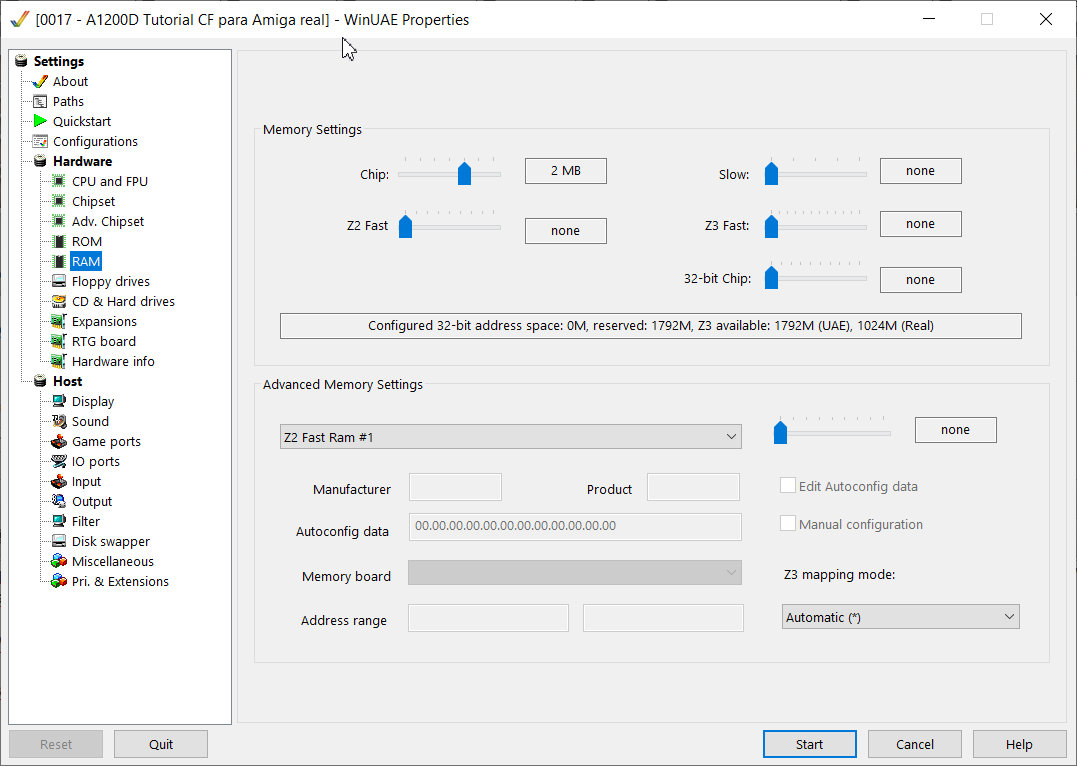1077x766 pixels.
Task: Select the Chipset settings page
Action: [x=93, y=201]
